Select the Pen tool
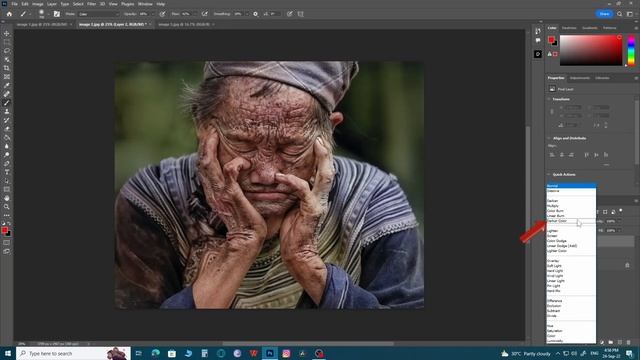Image resolution: width=640 pixels, height=360 pixels. pos(7,164)
